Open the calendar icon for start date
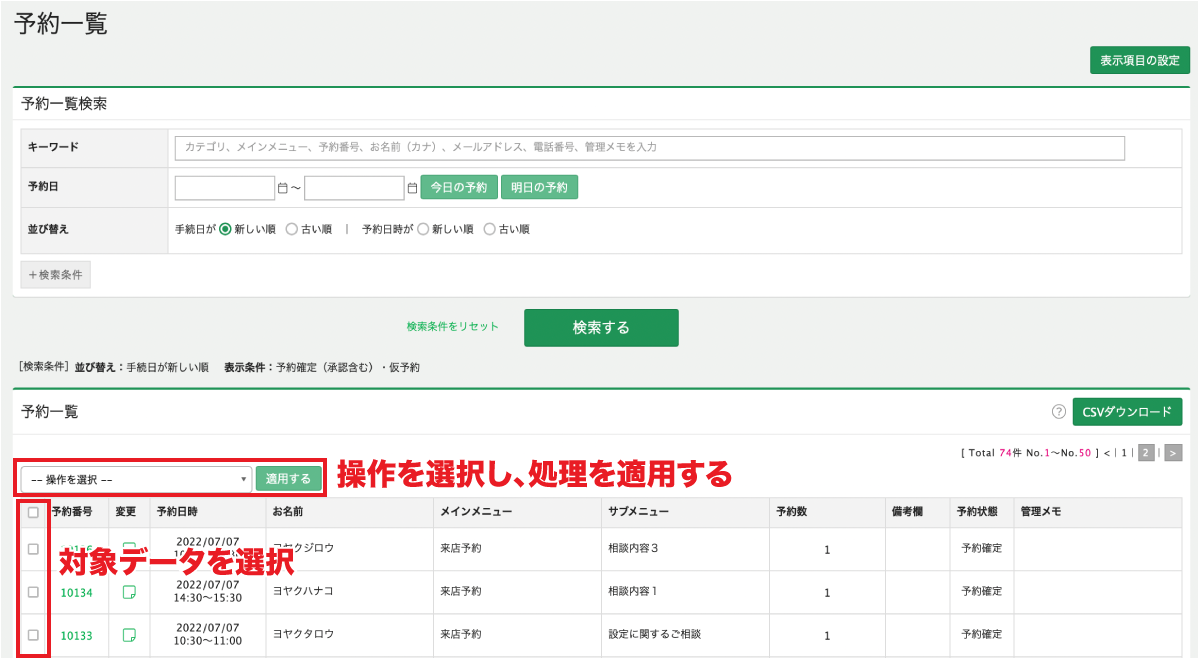This screenshot has height=658, width=1198. [283, 188]
